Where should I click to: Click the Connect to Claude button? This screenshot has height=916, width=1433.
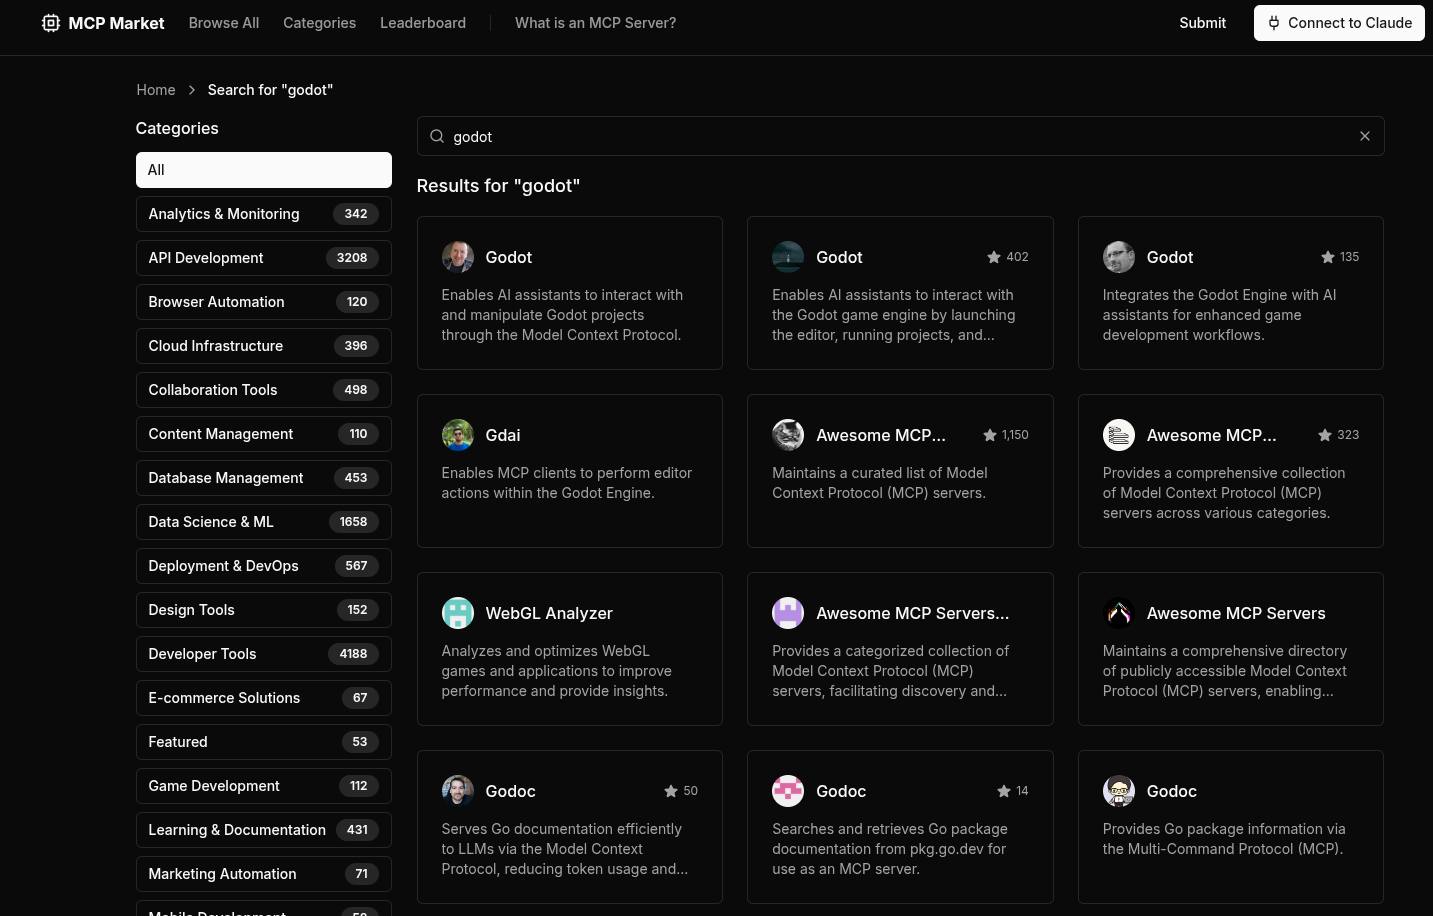tap(1339, 23)
